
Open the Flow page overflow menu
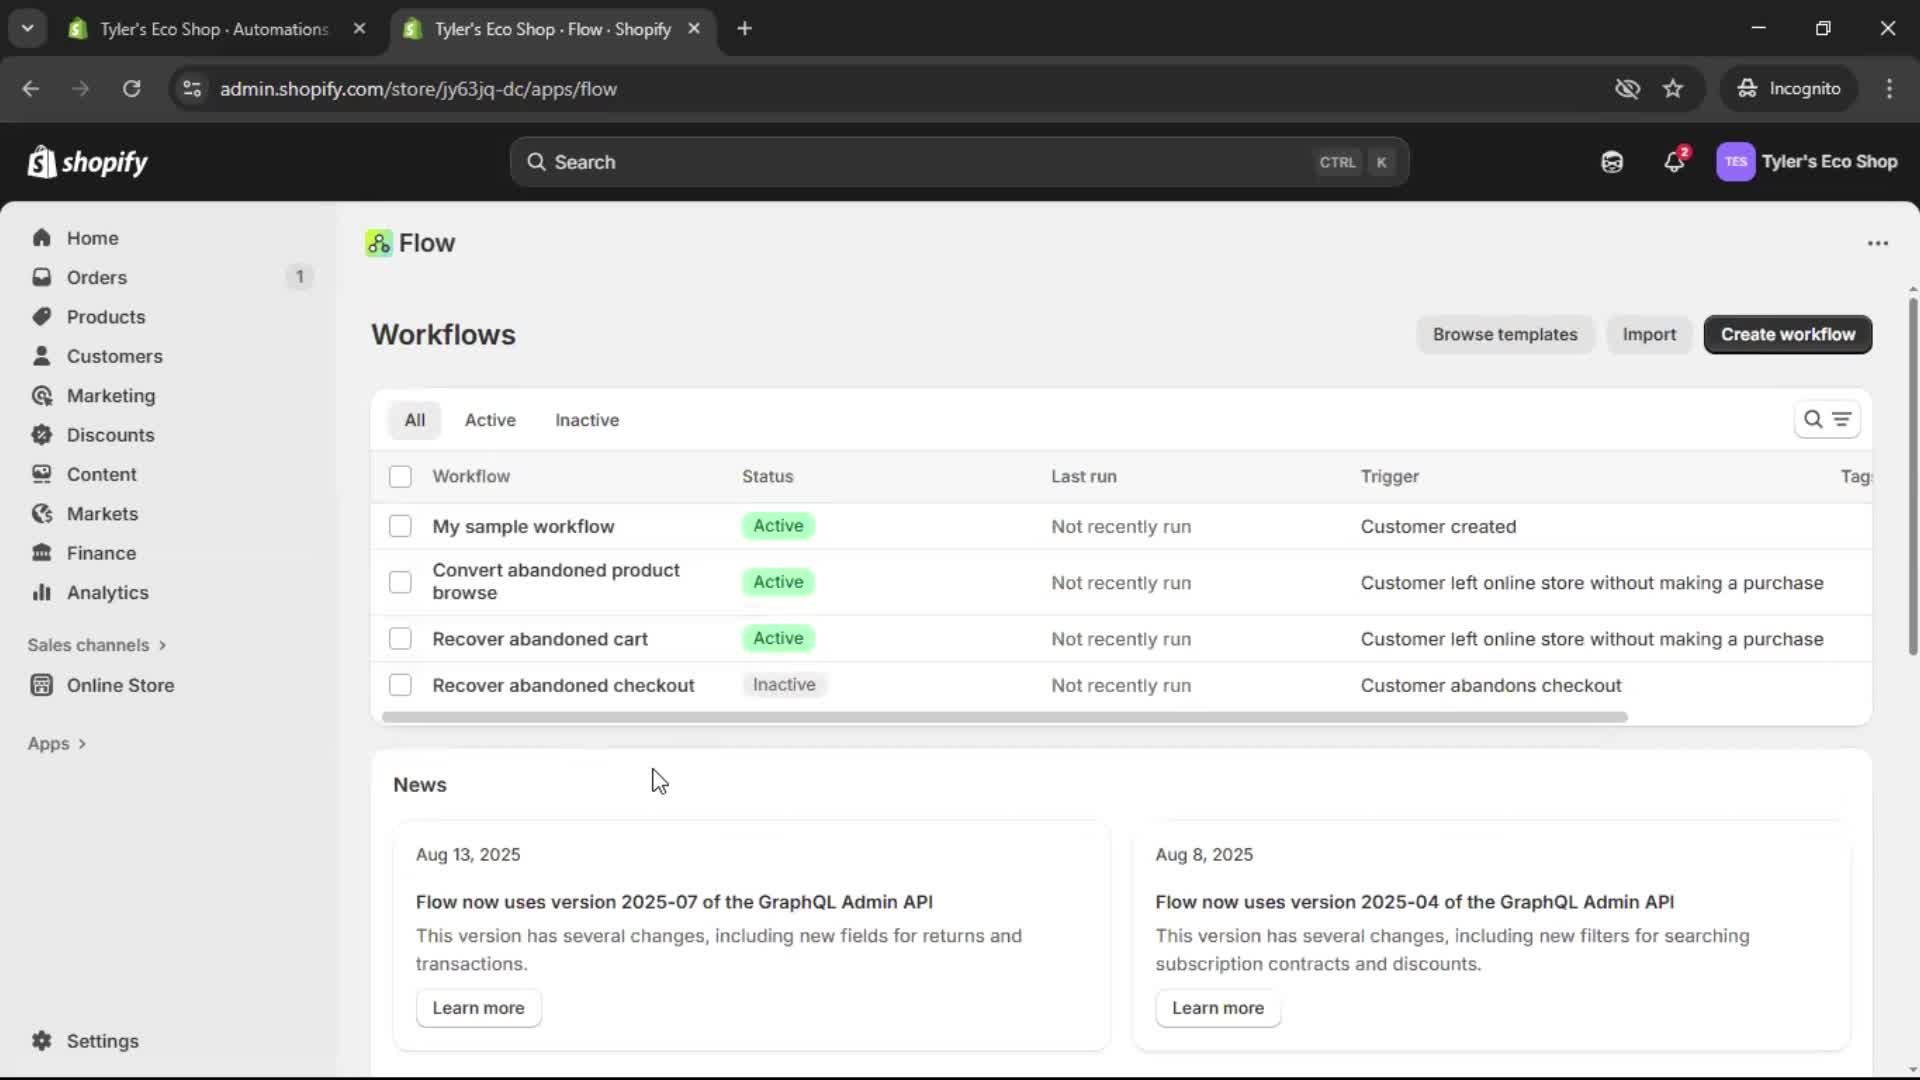coord(1877,243)
